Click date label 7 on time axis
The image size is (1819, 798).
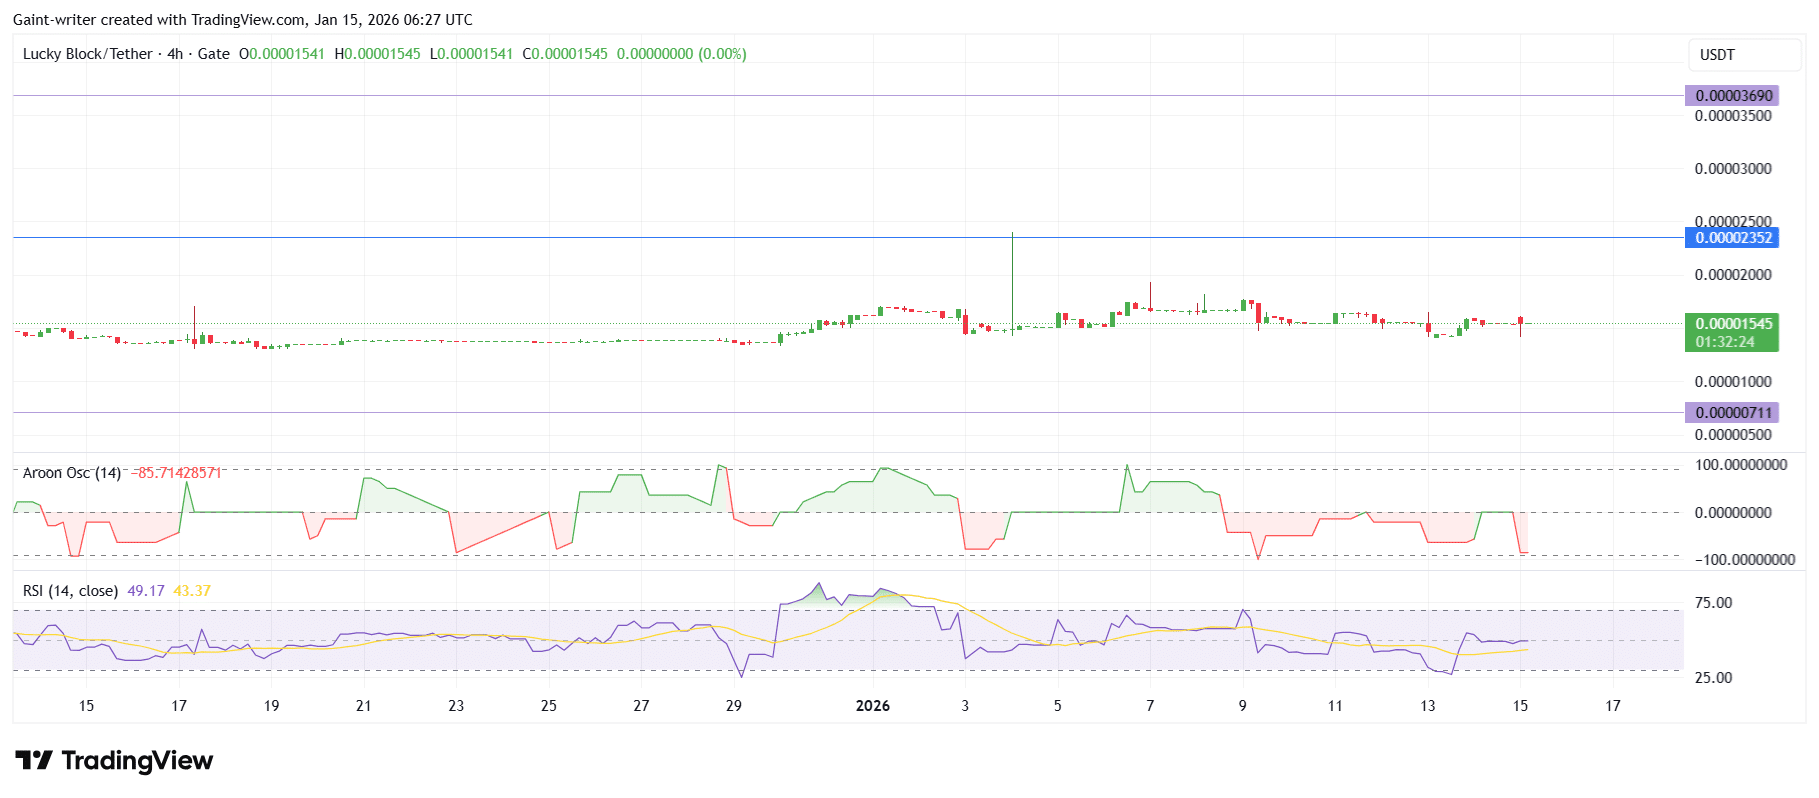[1150, 706]
